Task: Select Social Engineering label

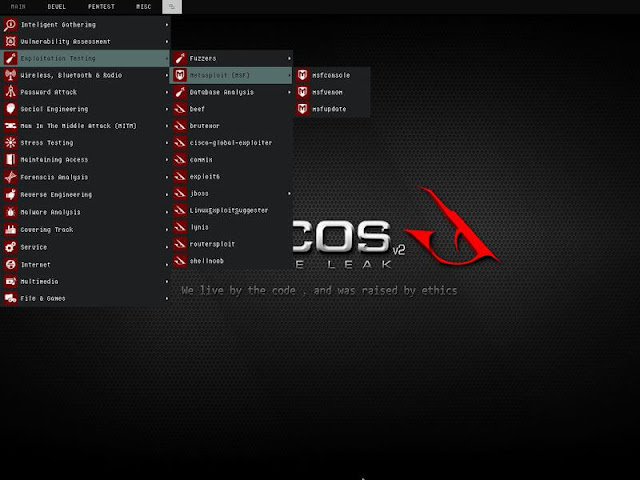Action: (x=54, y=109)
